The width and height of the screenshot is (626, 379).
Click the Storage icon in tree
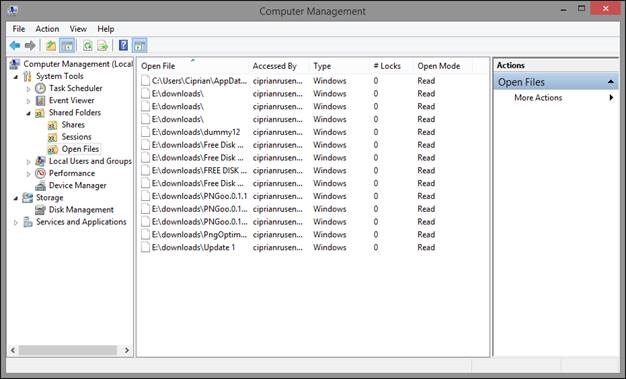pos(28,198)
